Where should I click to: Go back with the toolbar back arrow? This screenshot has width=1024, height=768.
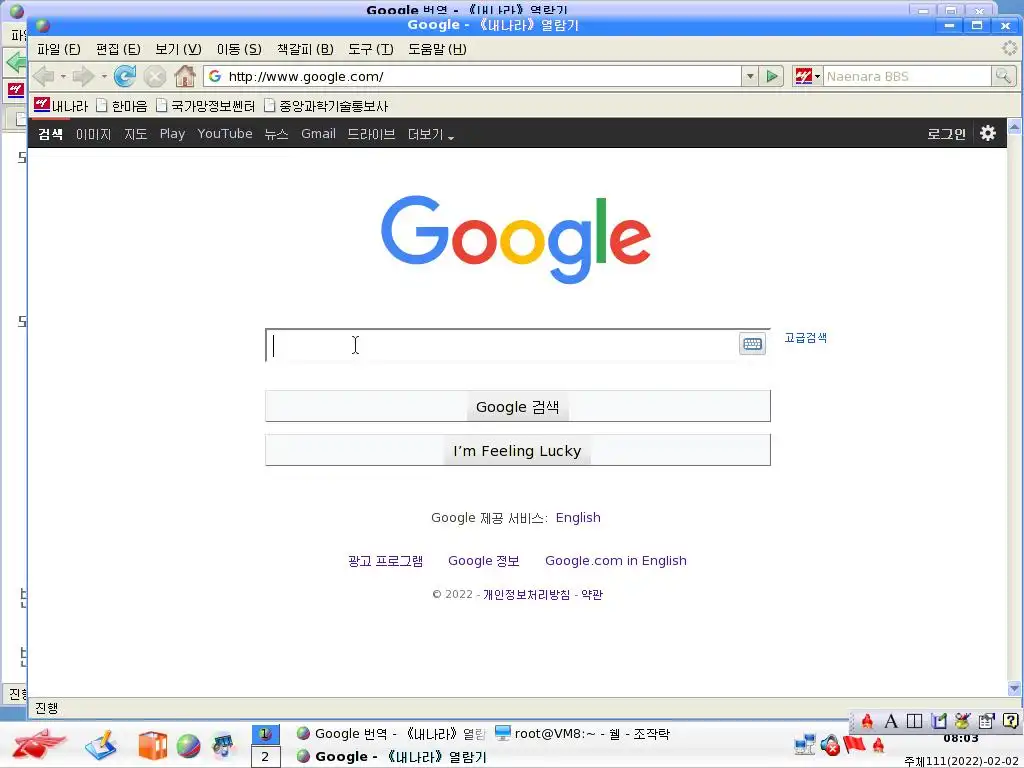[x=43, y=76]
